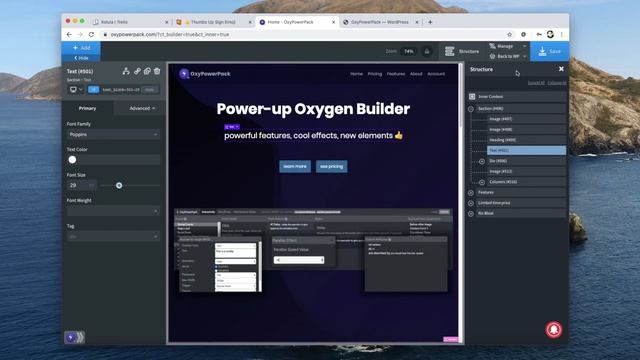The image size is (640, 360).
Task: Select Inner Content in Structure tree
Action: coord(517,97)
